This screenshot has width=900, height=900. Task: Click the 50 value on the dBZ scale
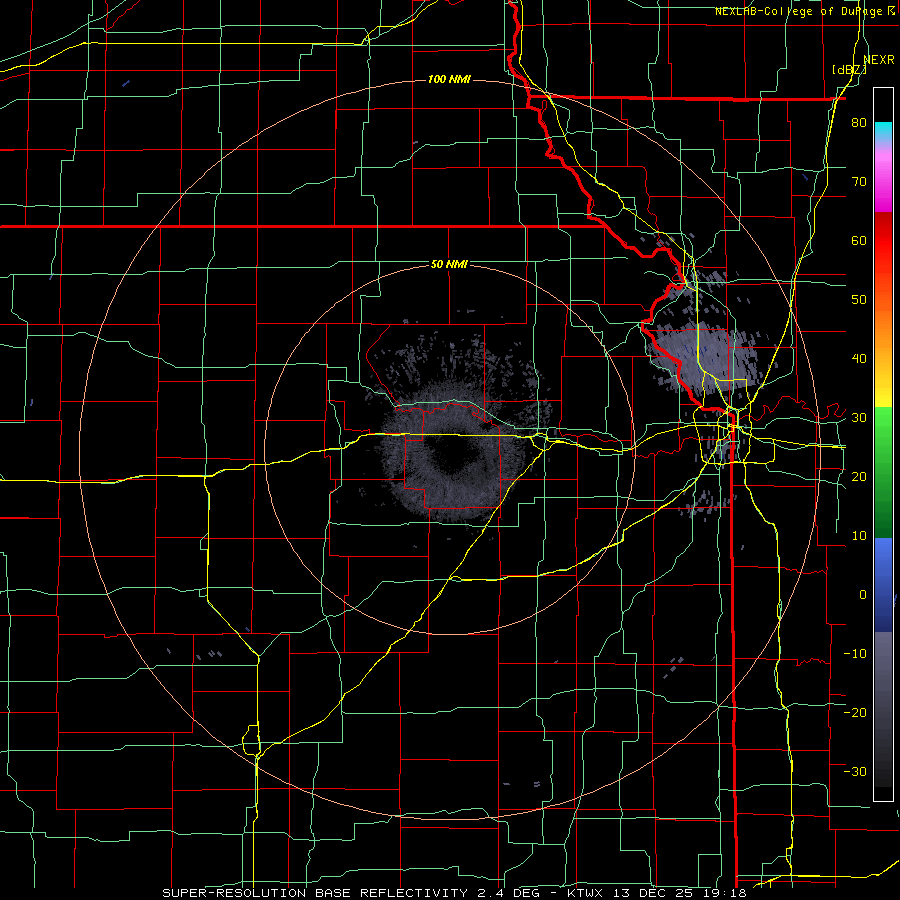[x=859, y=300]
